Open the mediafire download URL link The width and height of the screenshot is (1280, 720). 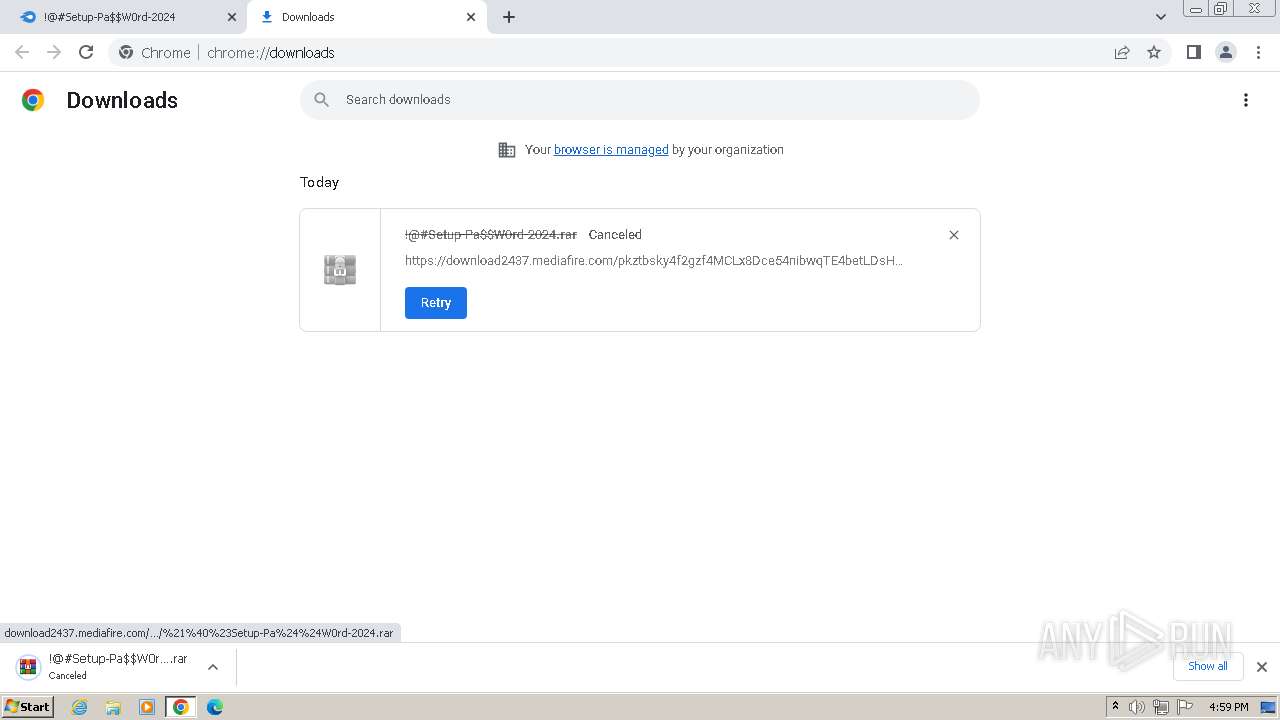point(654,261)
